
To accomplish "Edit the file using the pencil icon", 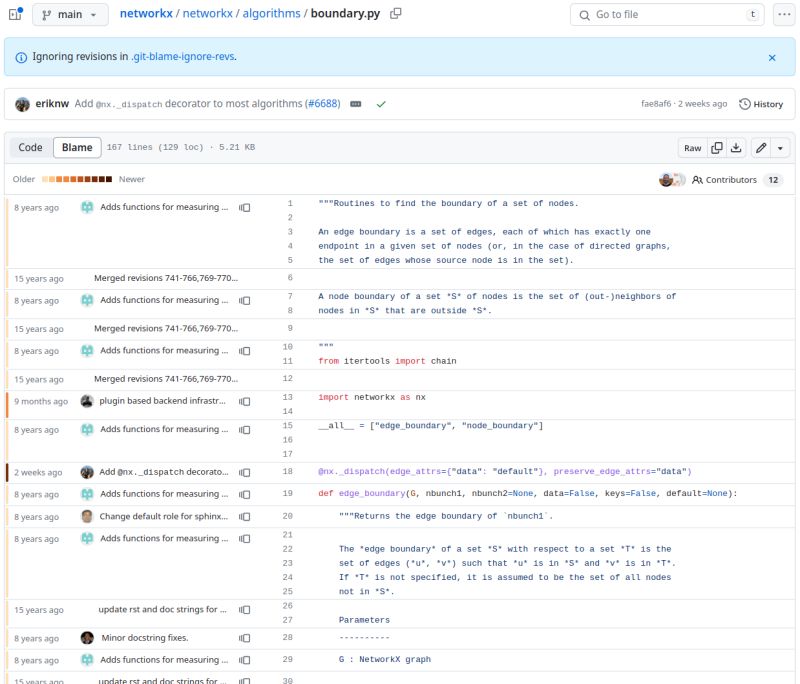I will point(761,147).
